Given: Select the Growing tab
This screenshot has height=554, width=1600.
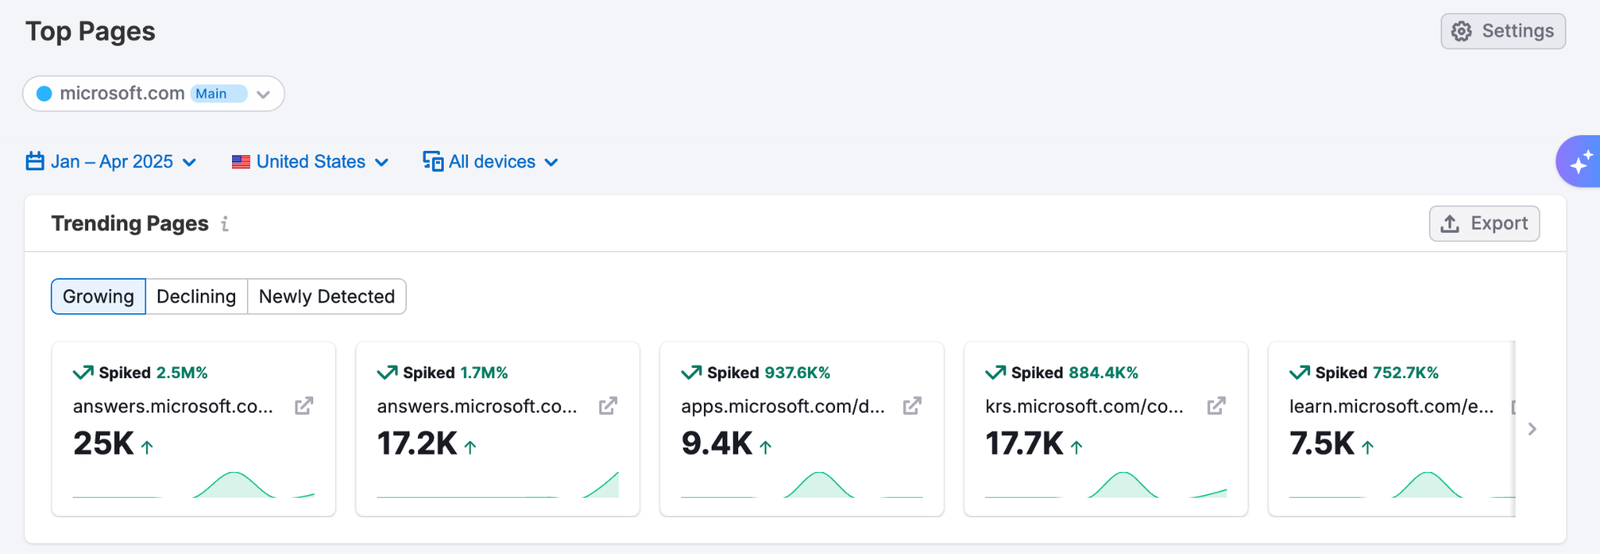Looking at the screenshot, I should pyautogui.click(x=98, y=296).
